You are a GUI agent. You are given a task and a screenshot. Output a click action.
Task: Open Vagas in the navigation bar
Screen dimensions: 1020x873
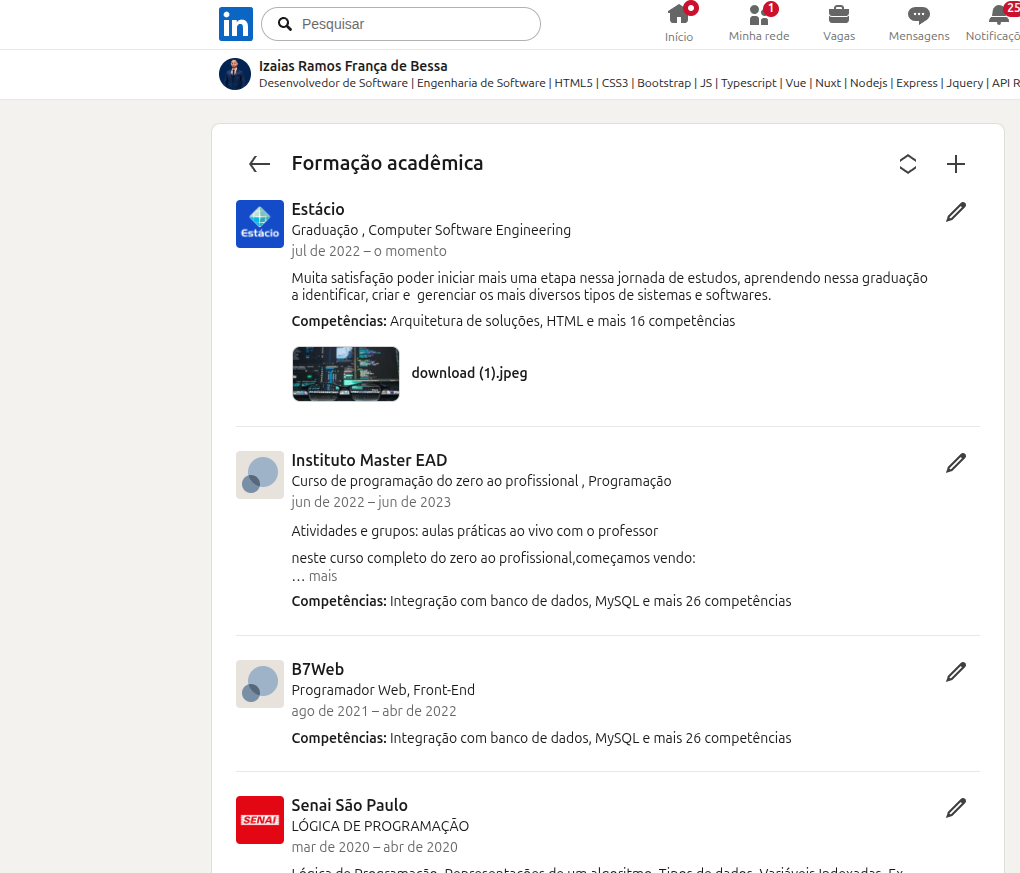[839, 23]
